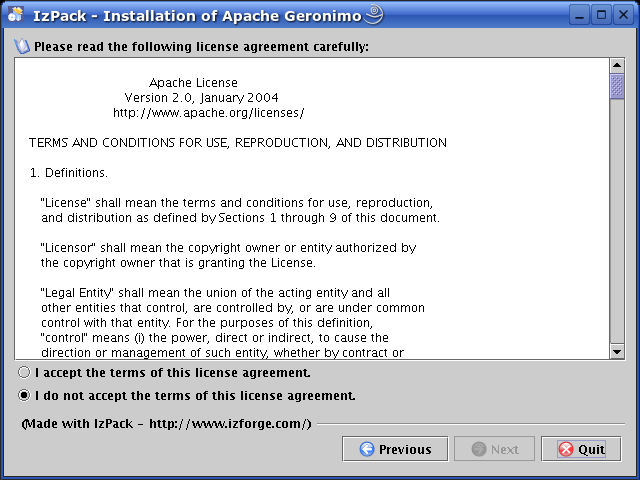
Task: Click the 'Made with IzPack' footer text
Action: [167, 424]
